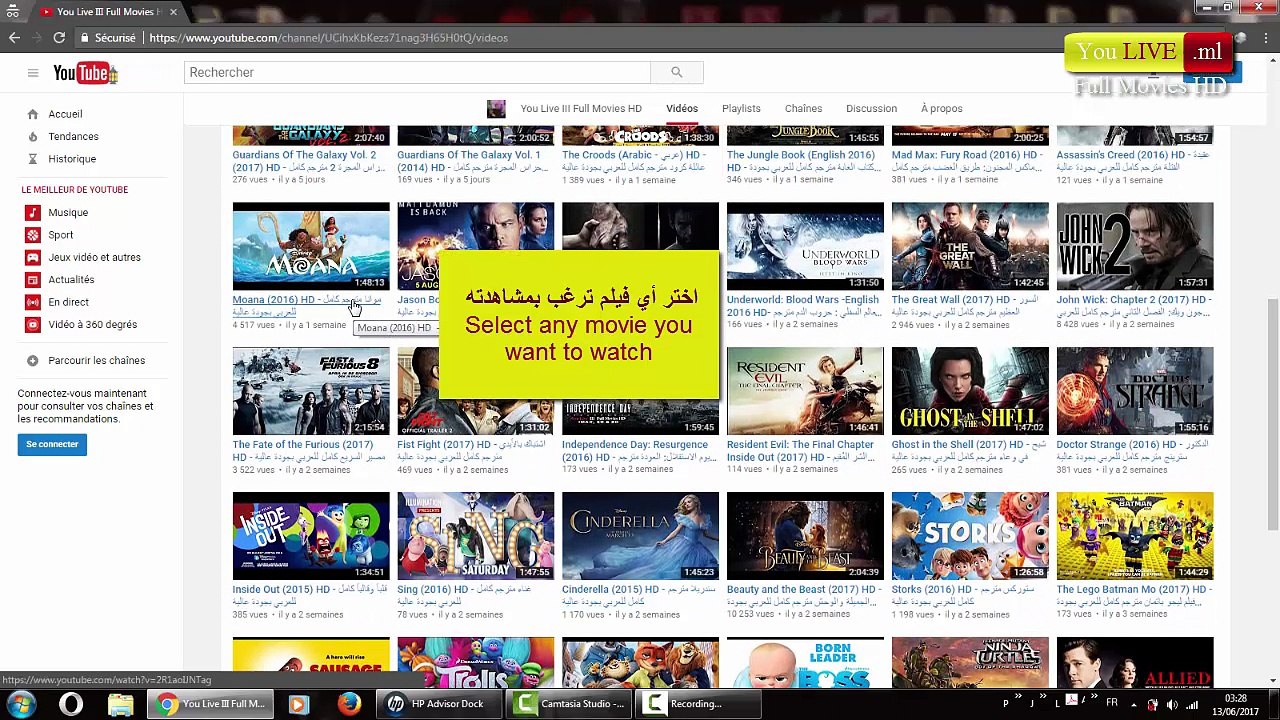Switch to the Vidéos tab
Screen dimensions: 1280x720
point(682,109)
